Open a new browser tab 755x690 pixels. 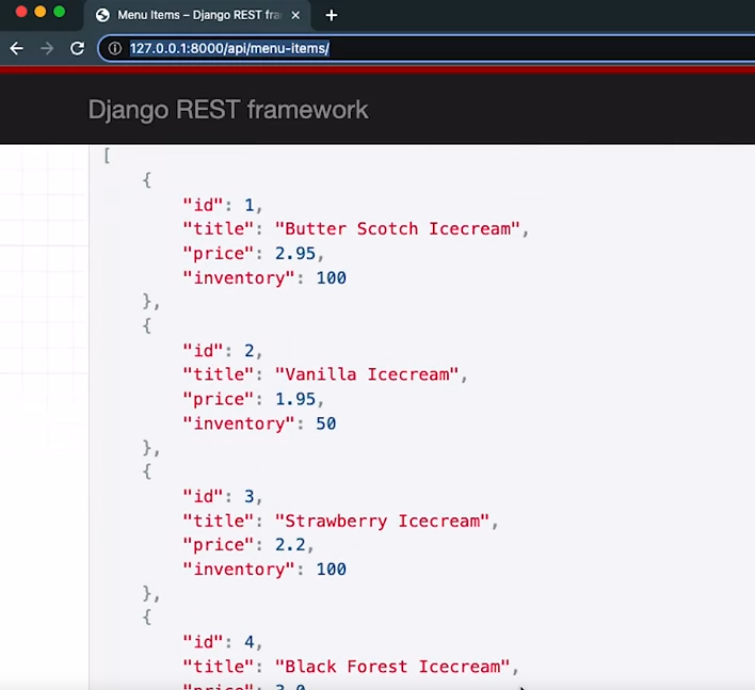coord(332,15)
